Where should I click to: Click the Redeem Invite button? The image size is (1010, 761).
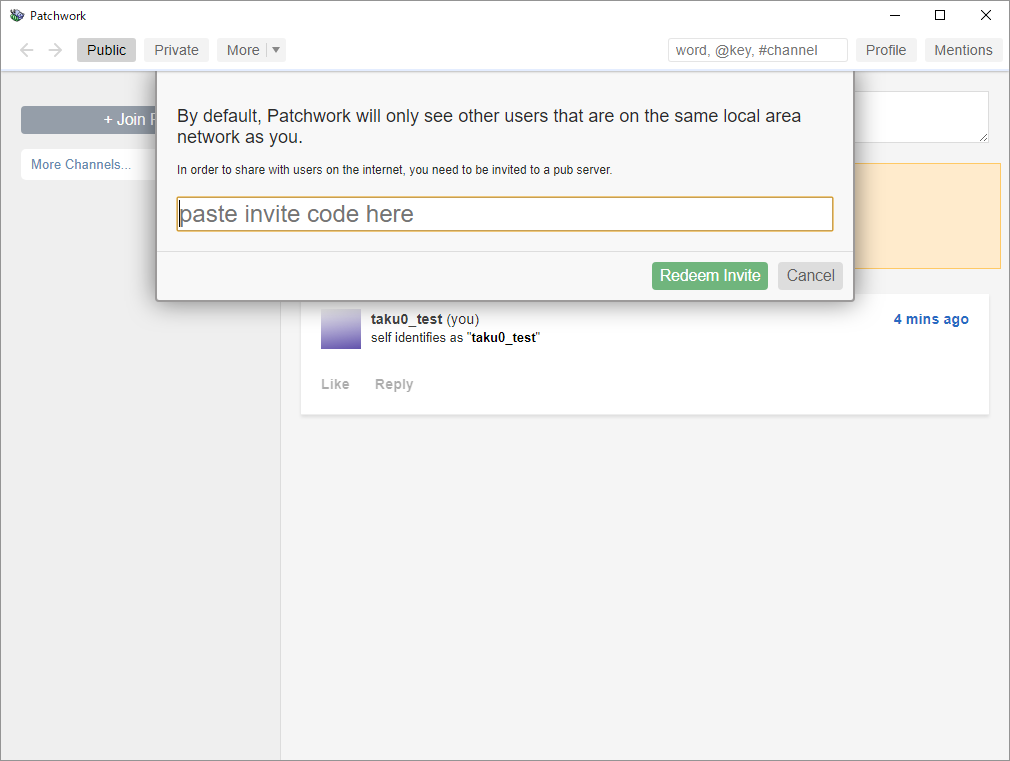pos(710,276)
